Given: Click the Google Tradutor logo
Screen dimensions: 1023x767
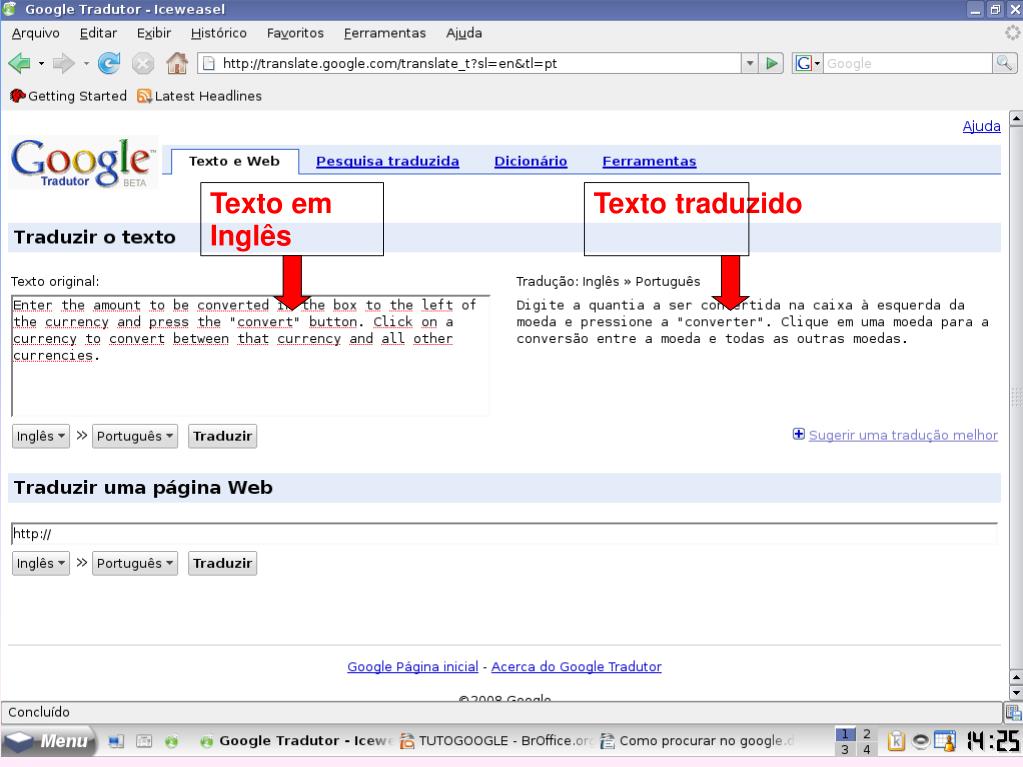Looking at the screenshot, I should 83,164.
